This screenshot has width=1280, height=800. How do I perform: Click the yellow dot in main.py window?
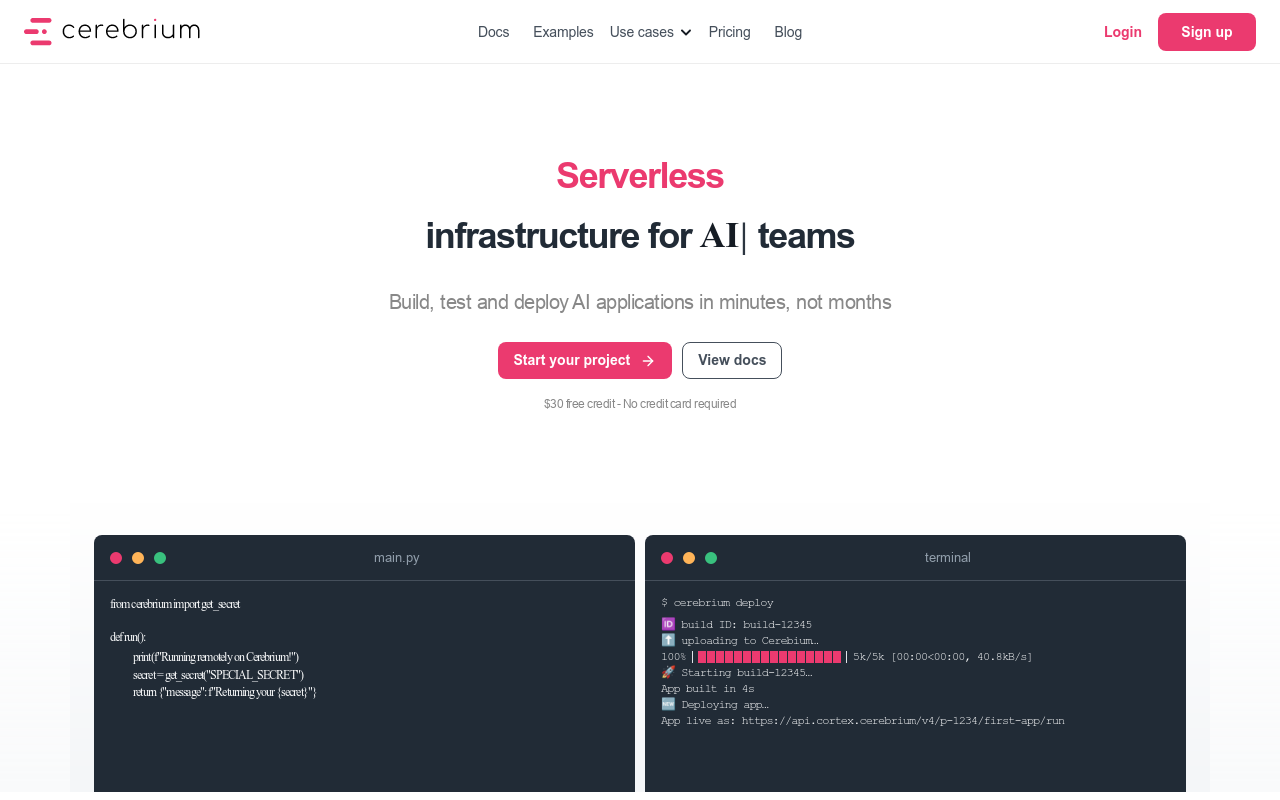click(x=138, y=558)
